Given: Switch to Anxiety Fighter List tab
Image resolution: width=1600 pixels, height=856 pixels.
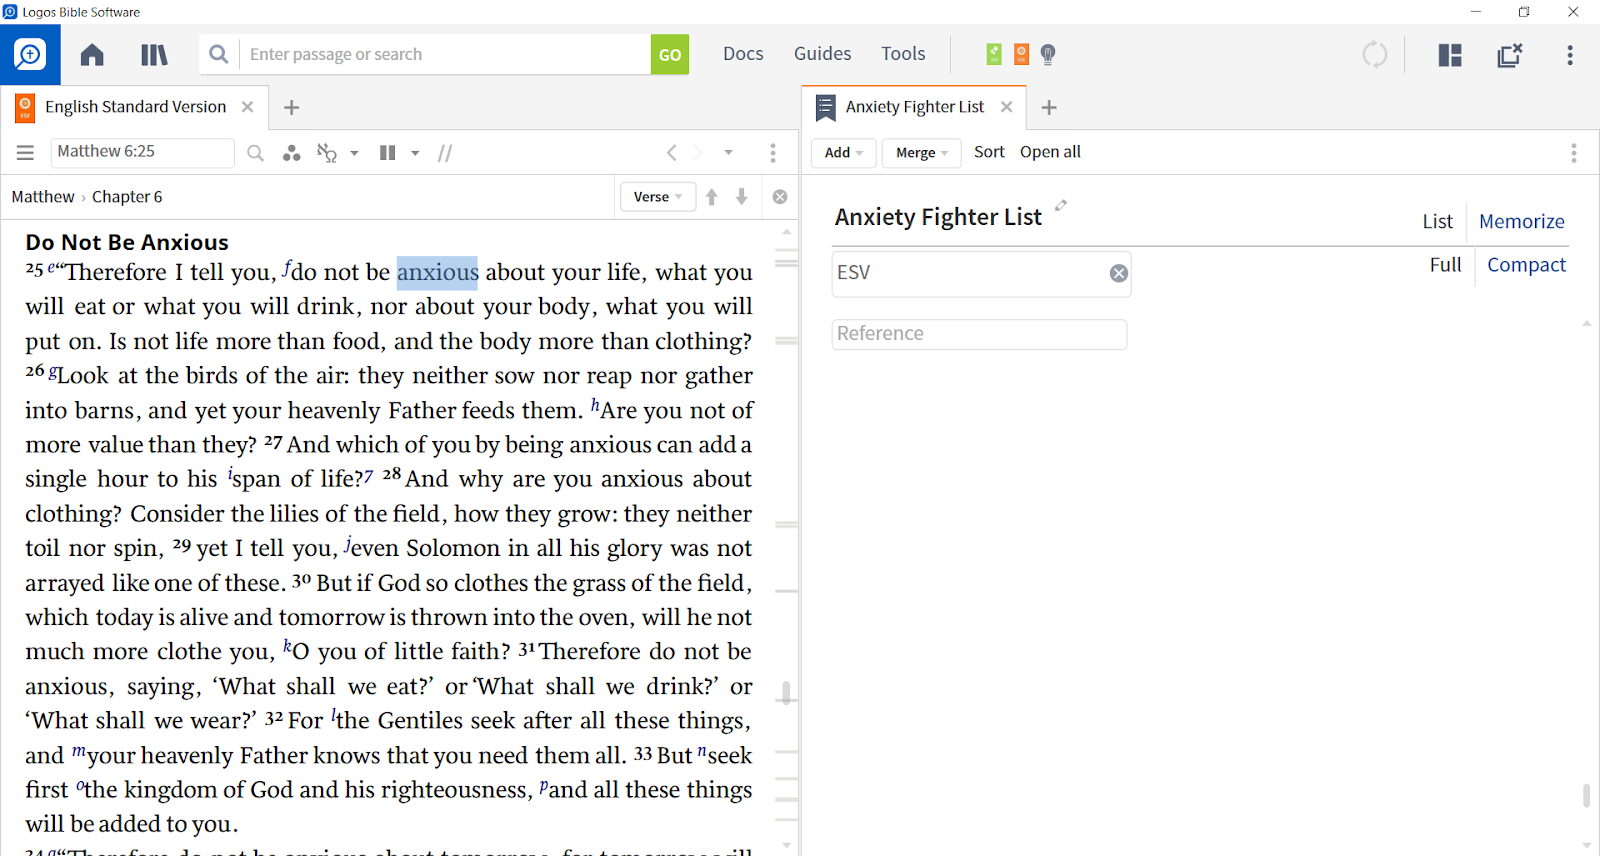Looking at the screenshot, I should point(914,107).
